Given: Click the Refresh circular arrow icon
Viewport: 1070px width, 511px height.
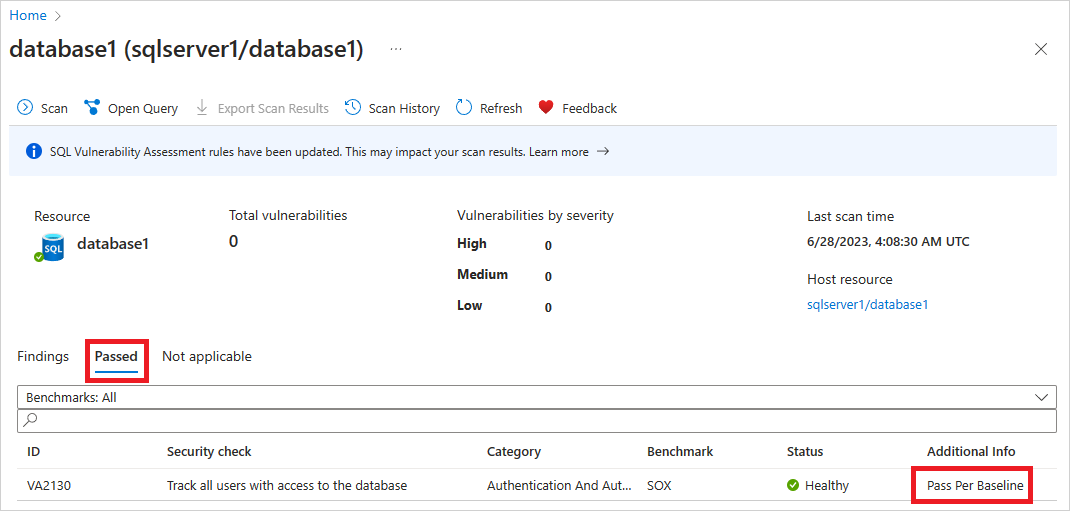Looking at the screenshot, I should [x=464, y=108].
